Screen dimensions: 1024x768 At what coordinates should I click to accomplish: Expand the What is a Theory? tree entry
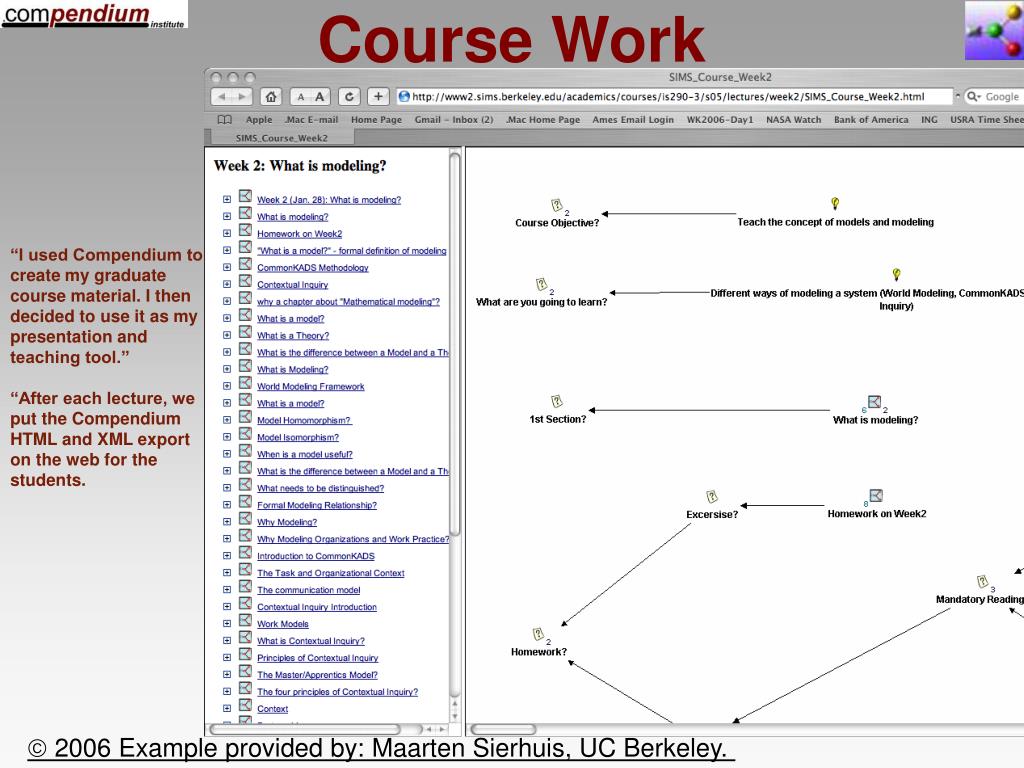pyautogui.click(x=227, y=335)
